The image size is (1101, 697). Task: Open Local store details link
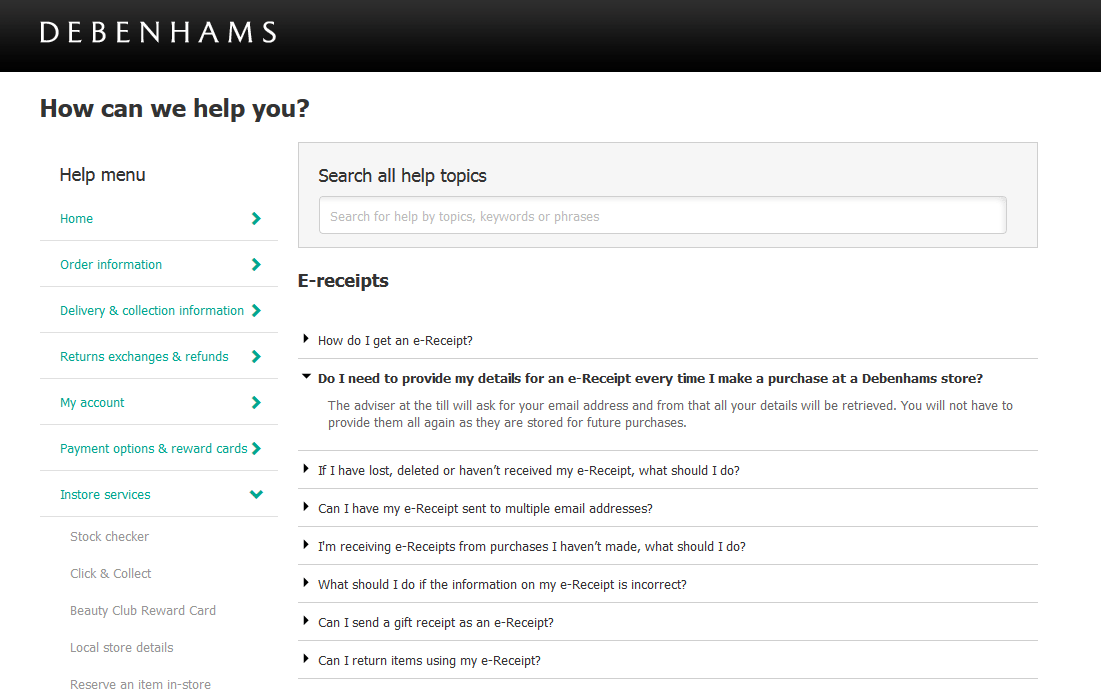tap(121, 647)
